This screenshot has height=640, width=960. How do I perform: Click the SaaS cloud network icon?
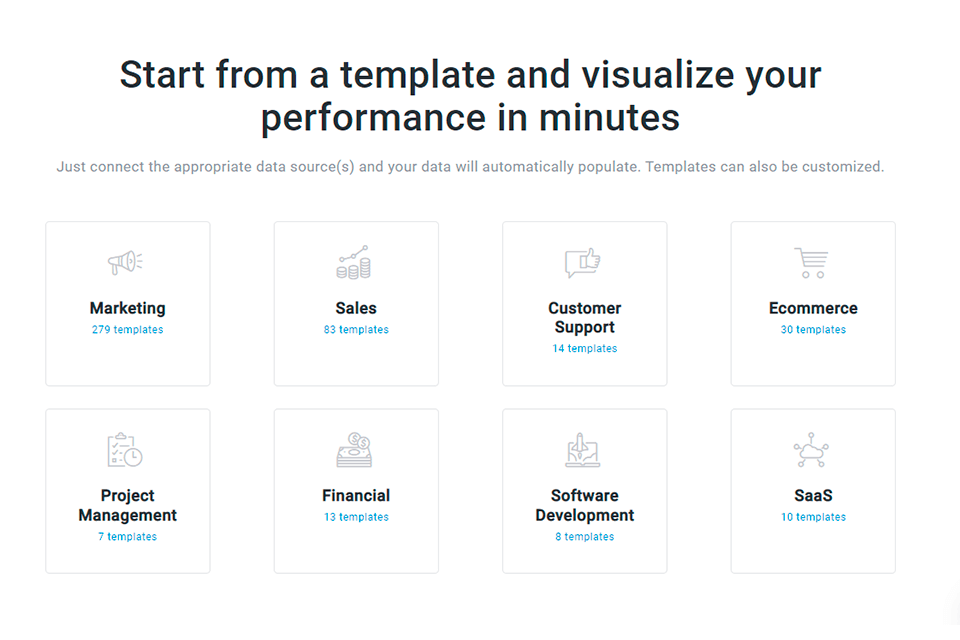click(x=811, y=450)
